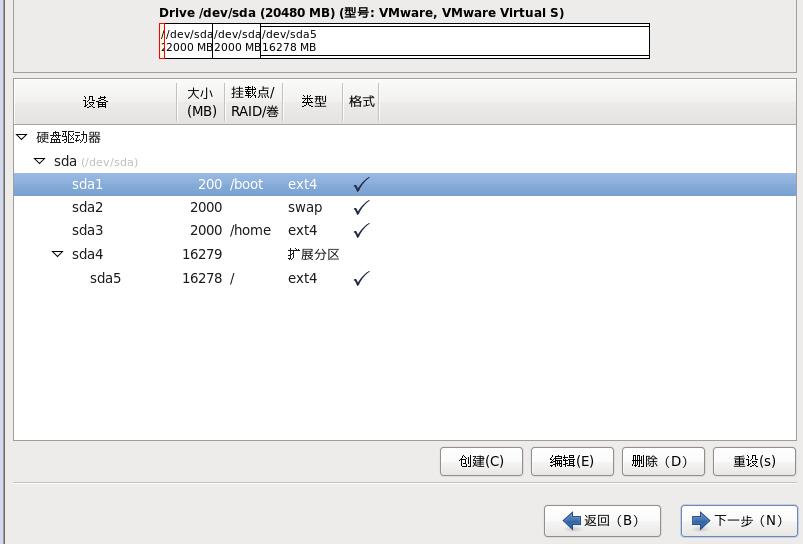Image resolution: width=803 pixels, height=544 pixels.
Task: Sort by 类型 column header
Action: [313, 102]
